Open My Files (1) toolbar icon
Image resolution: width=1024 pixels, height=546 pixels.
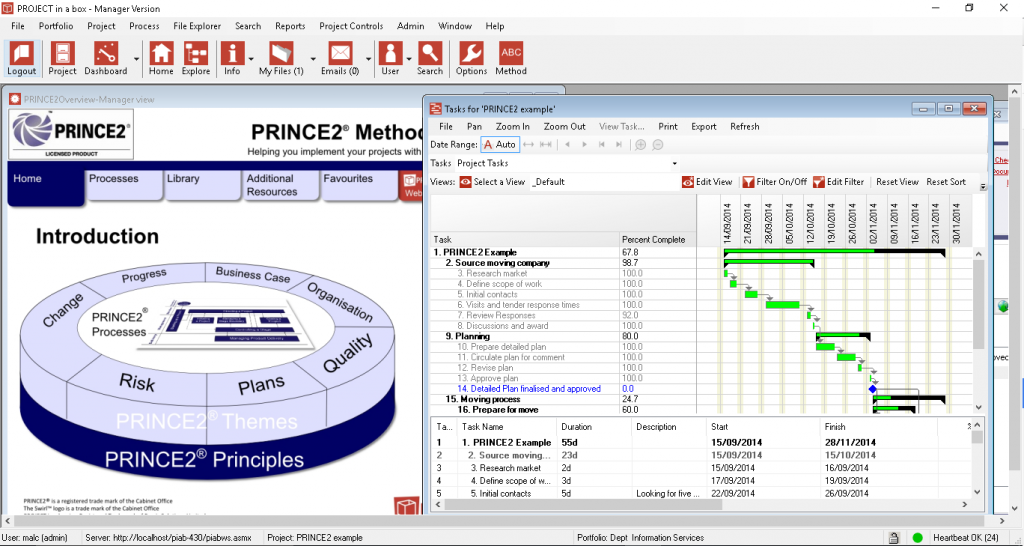point(281,59)
